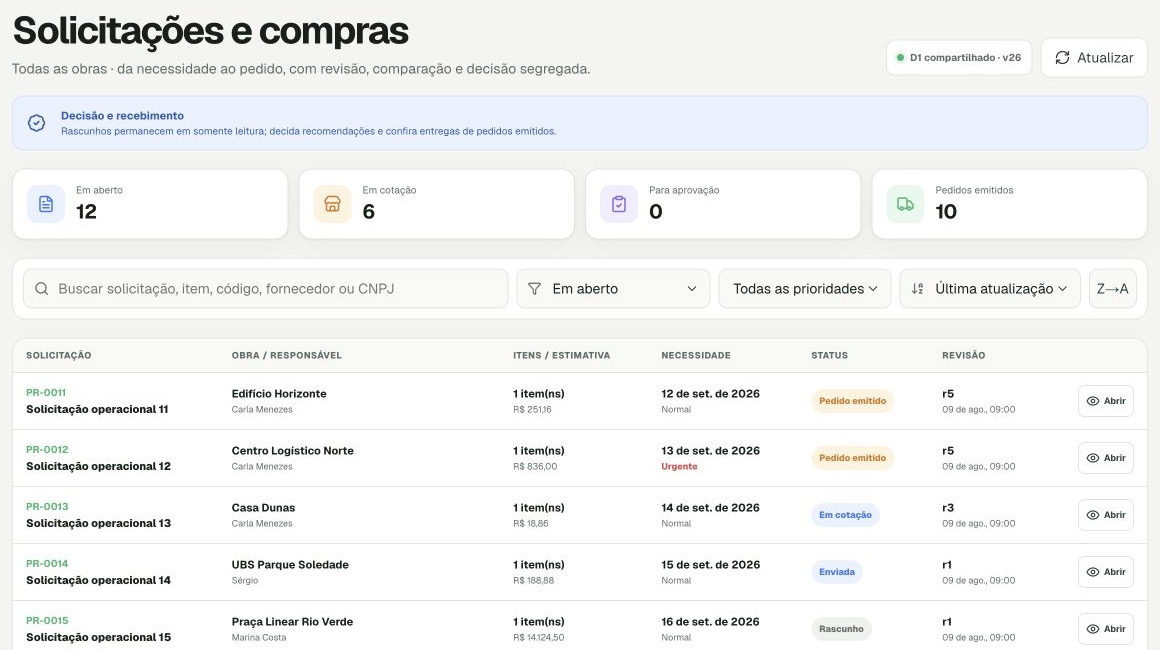1160x650 pixels.
Task: Click Centro Logístico Norte in the table
Action: coord(292,450)
